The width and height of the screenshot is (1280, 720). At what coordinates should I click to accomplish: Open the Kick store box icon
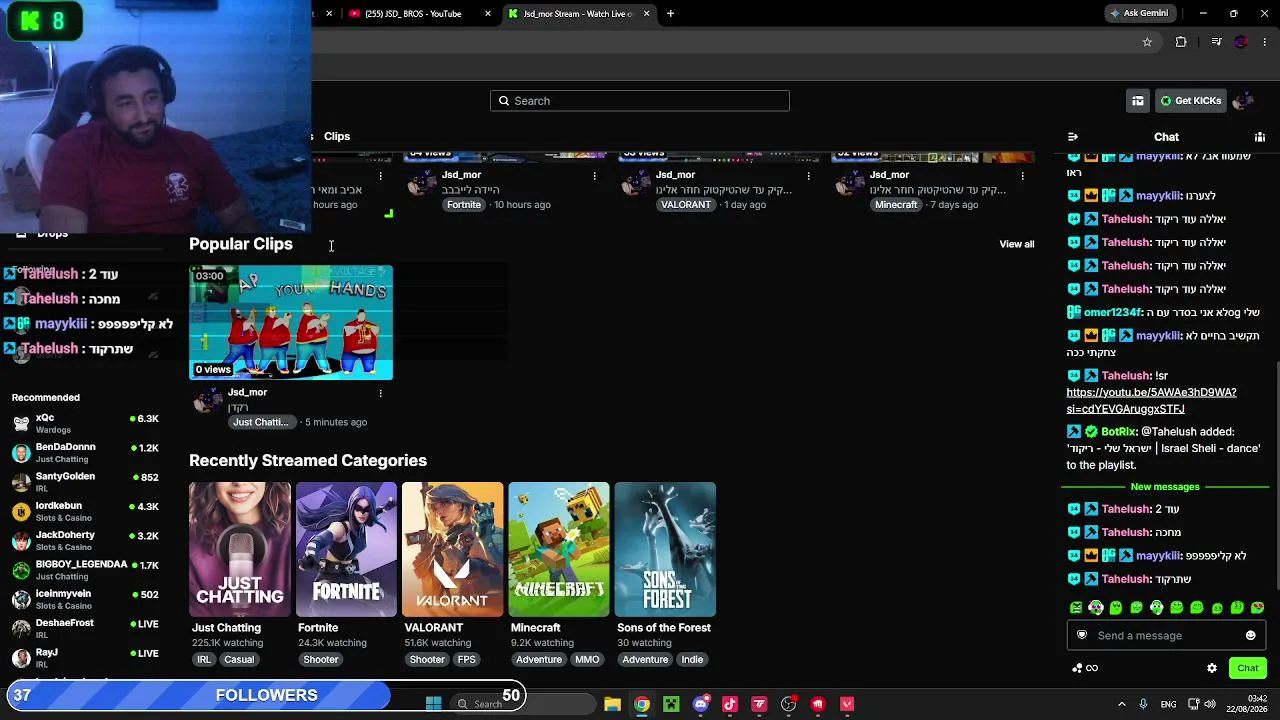1138,101
